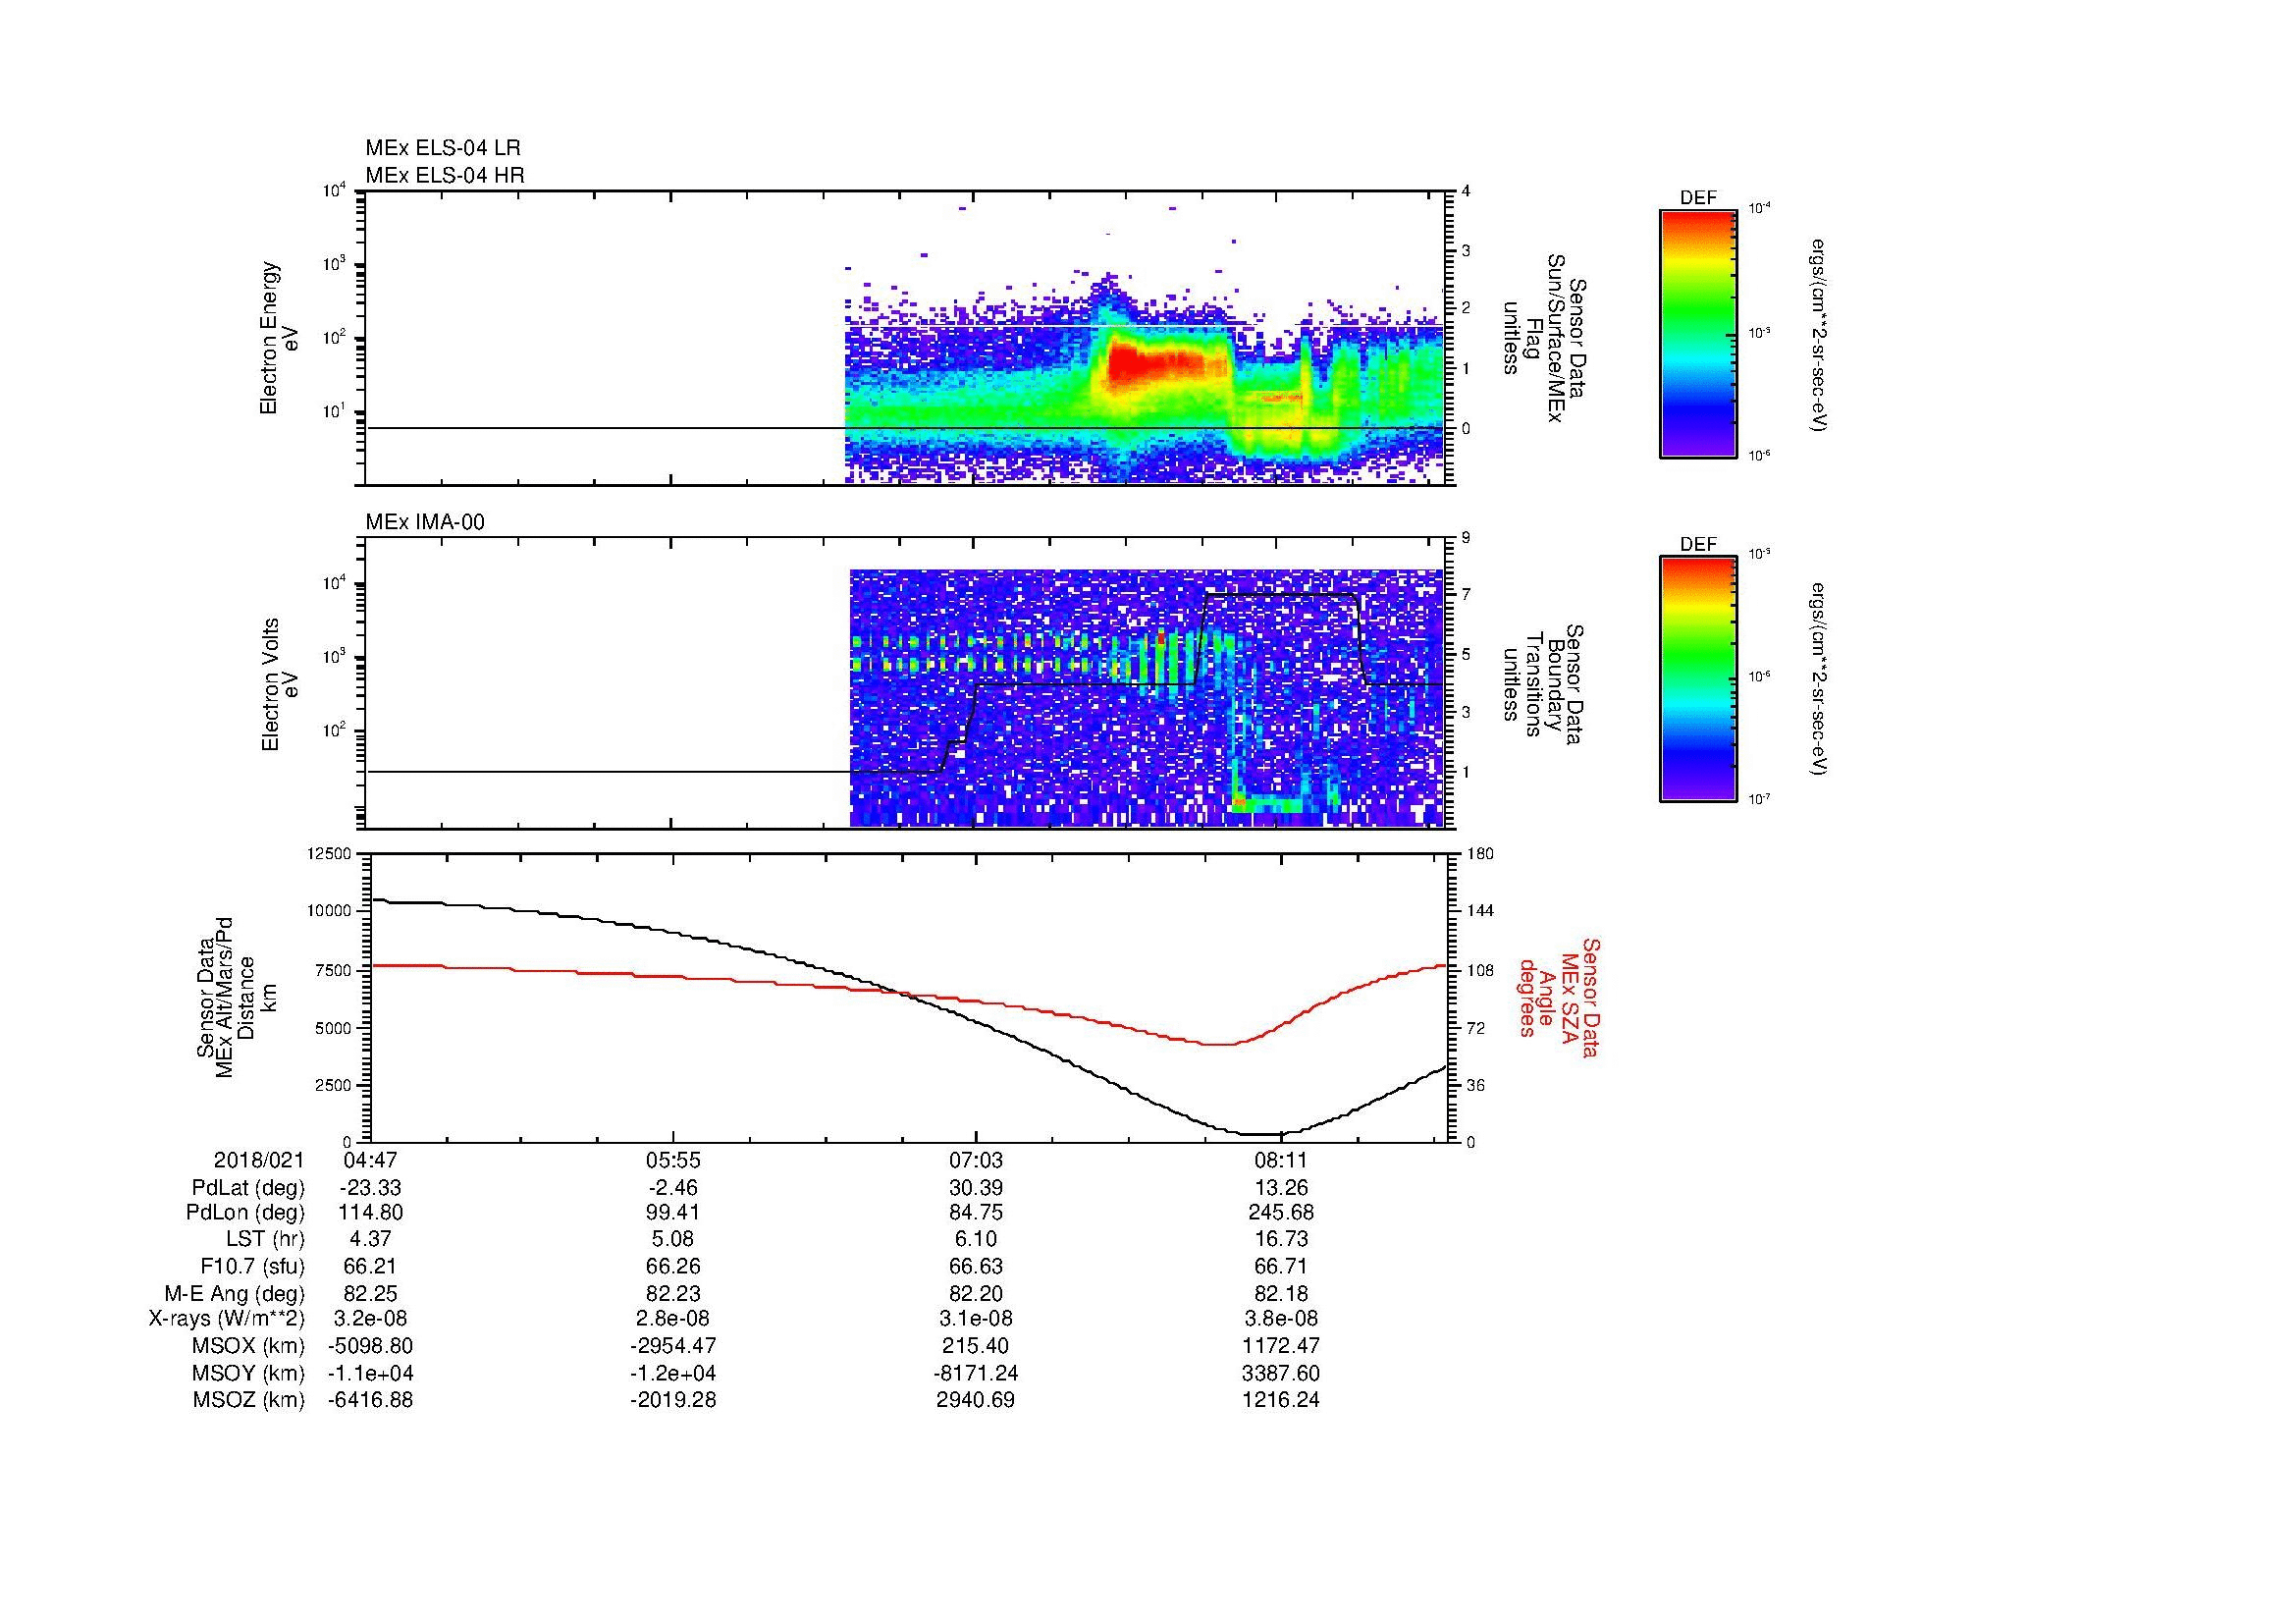Image resolution: width=2296 pixels, height=1623 pixels.
Task: Click the 'MEx ELS-04 LR' plot title
Action: point(443,148)
